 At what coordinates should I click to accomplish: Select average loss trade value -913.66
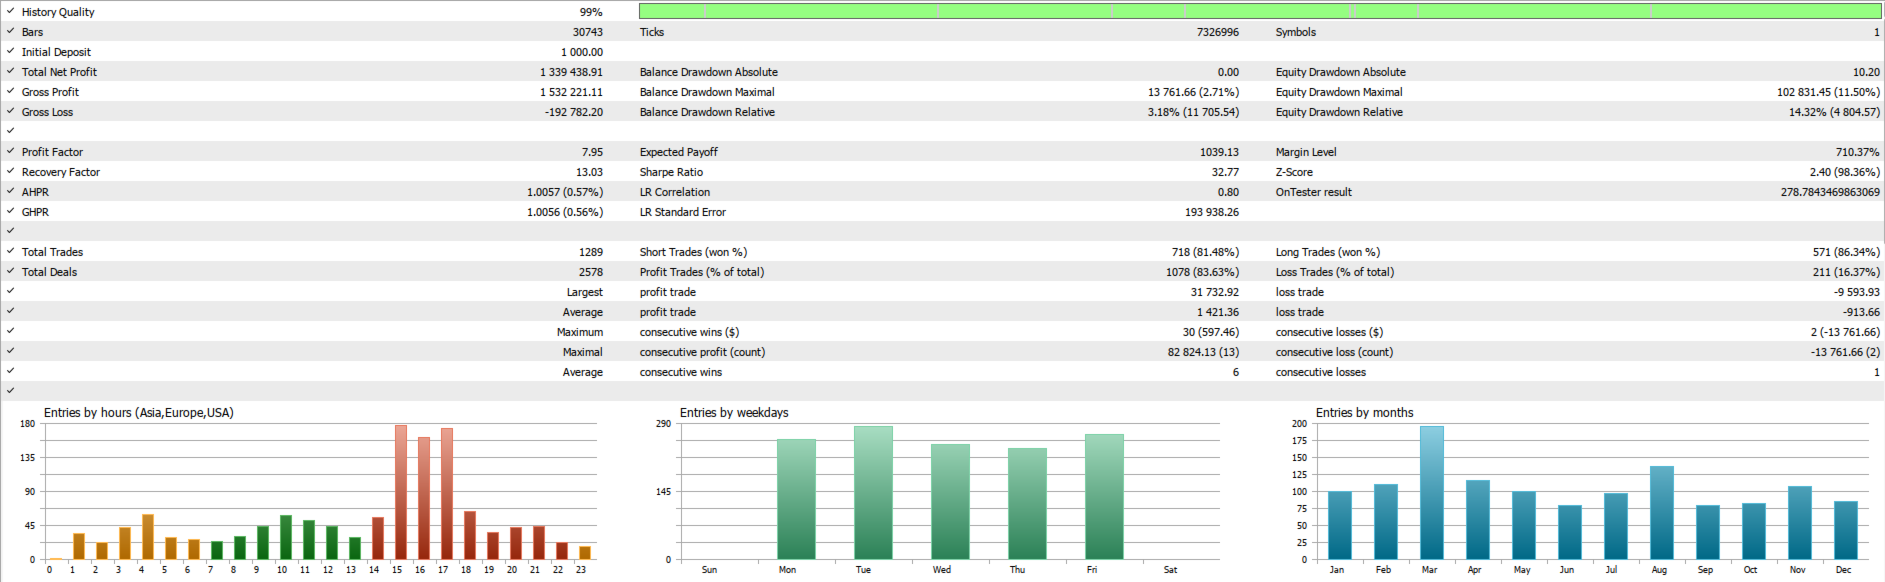(x=1861, y=312)
